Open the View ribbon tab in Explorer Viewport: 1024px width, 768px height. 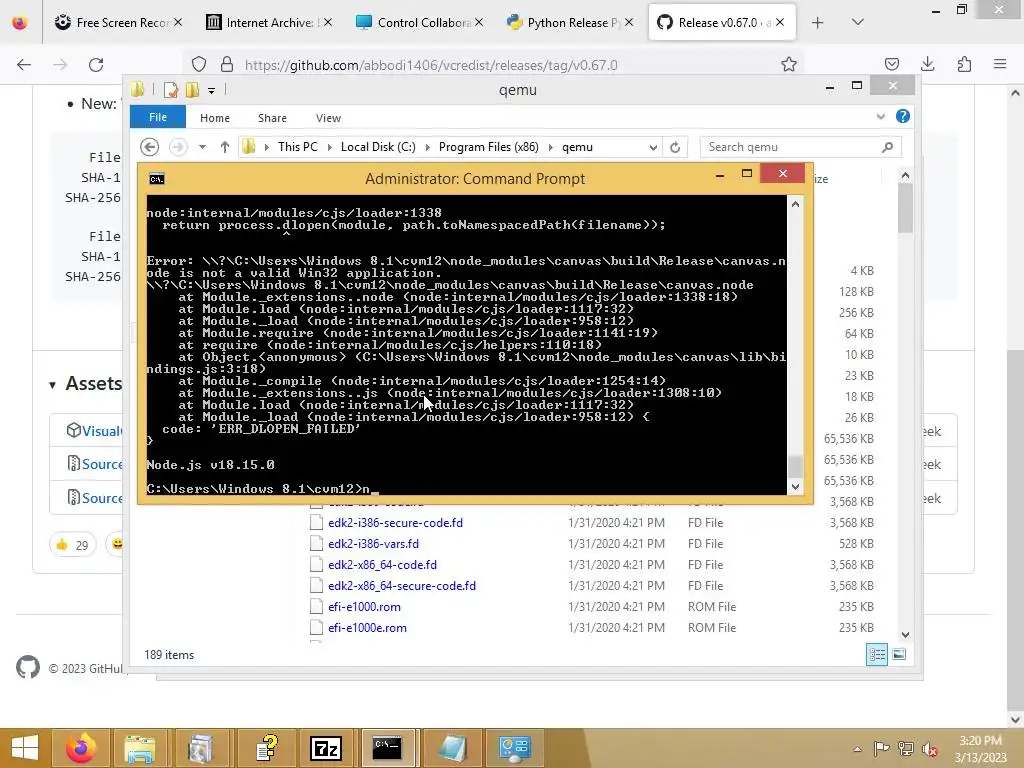click(x=328, y=118)
